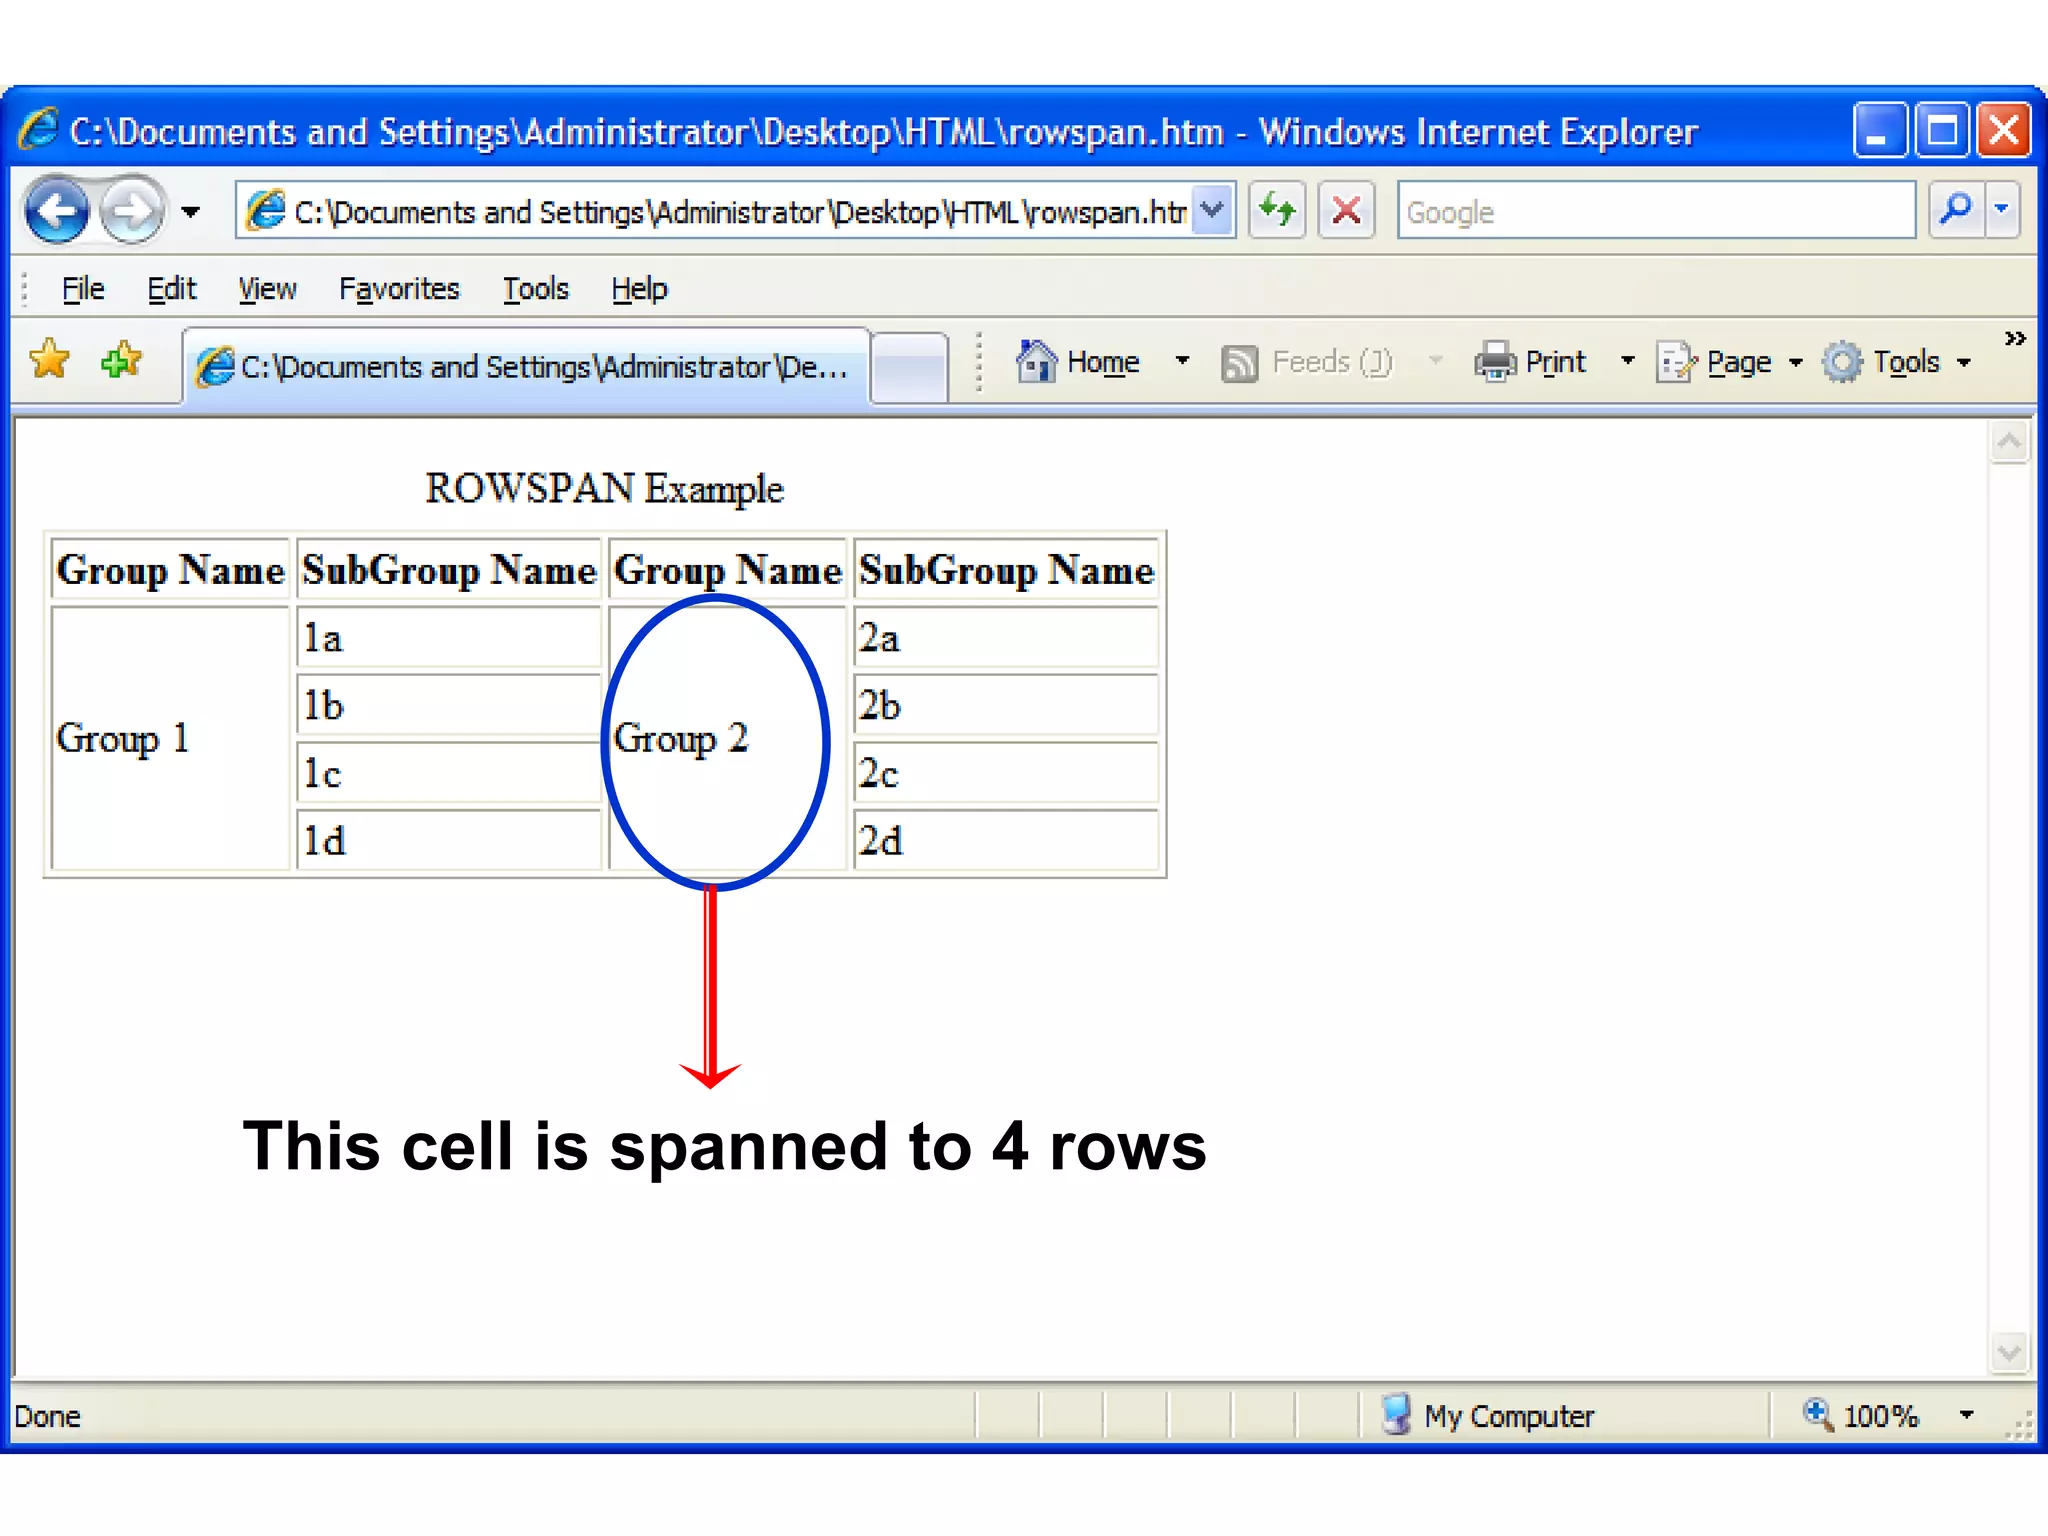
Task: Close the Internet Explorer window
Action: 2003,131
